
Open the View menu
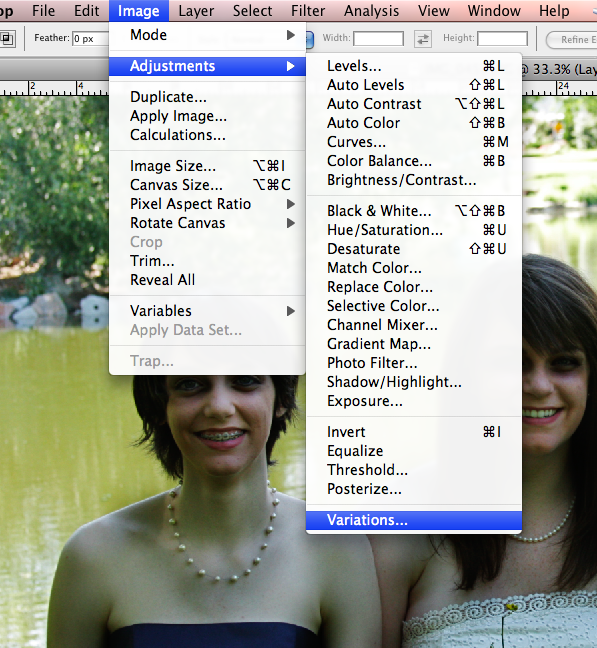pos(433,11)
